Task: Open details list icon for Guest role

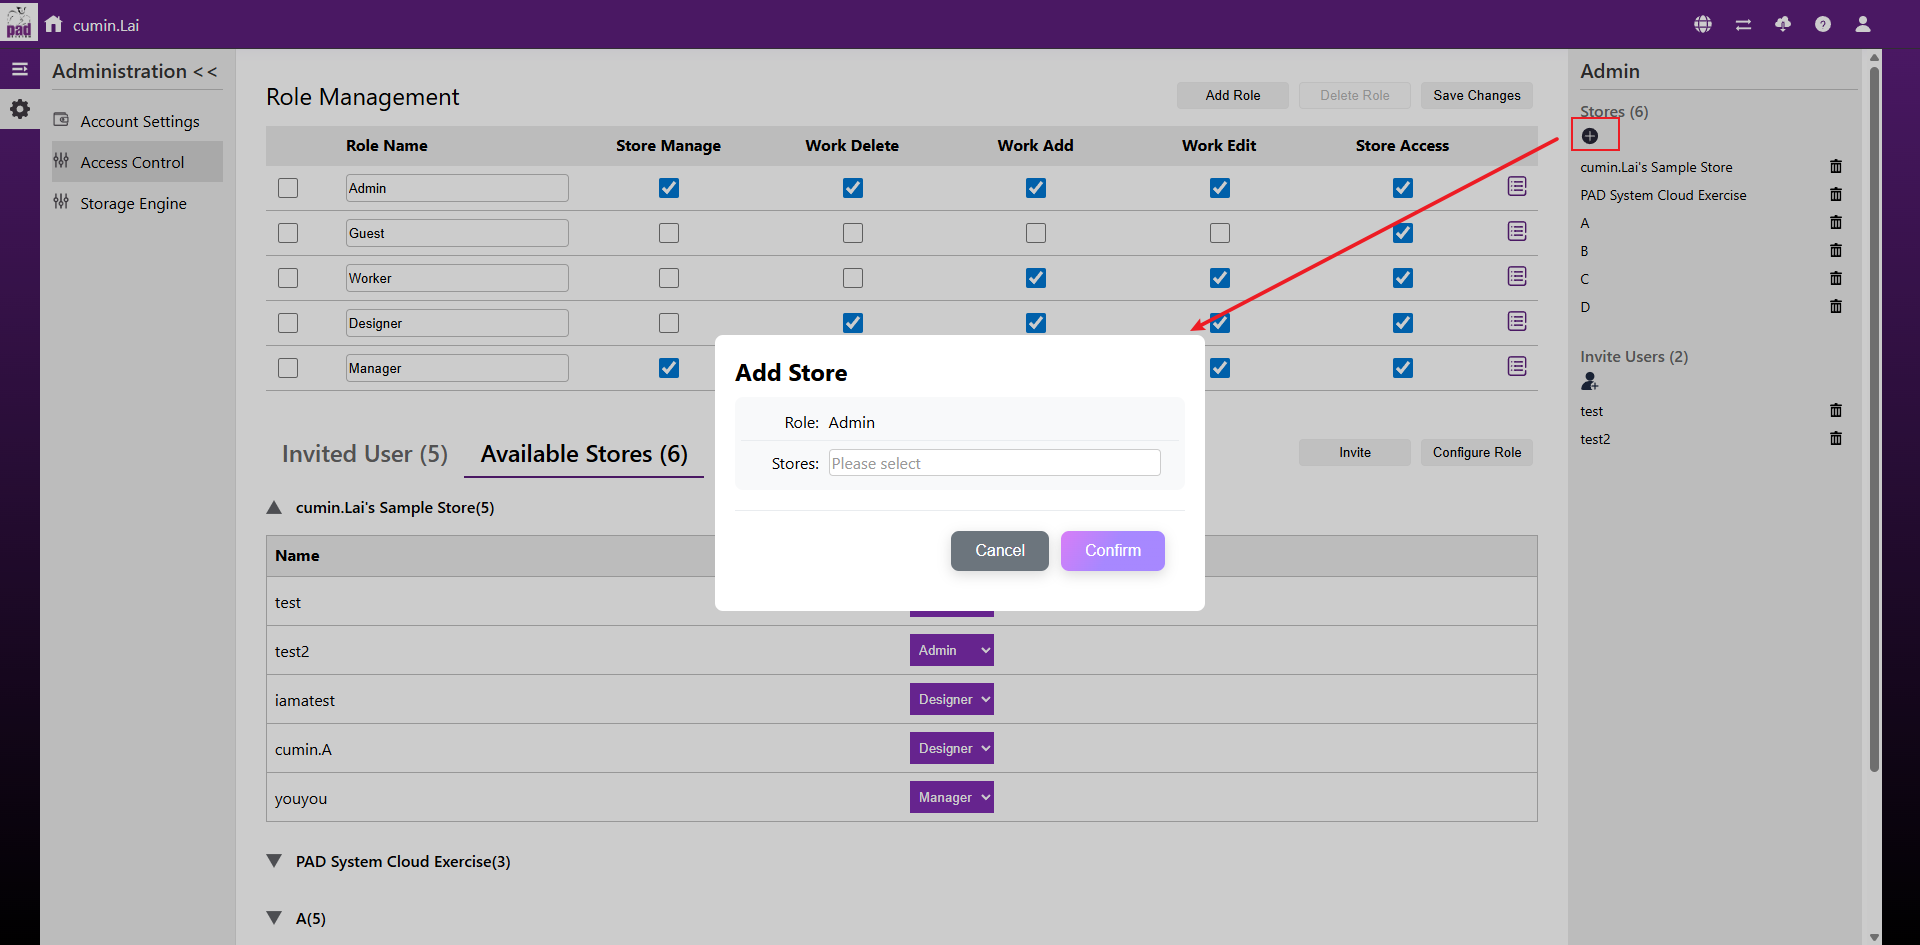Action: coord(1517,232)
